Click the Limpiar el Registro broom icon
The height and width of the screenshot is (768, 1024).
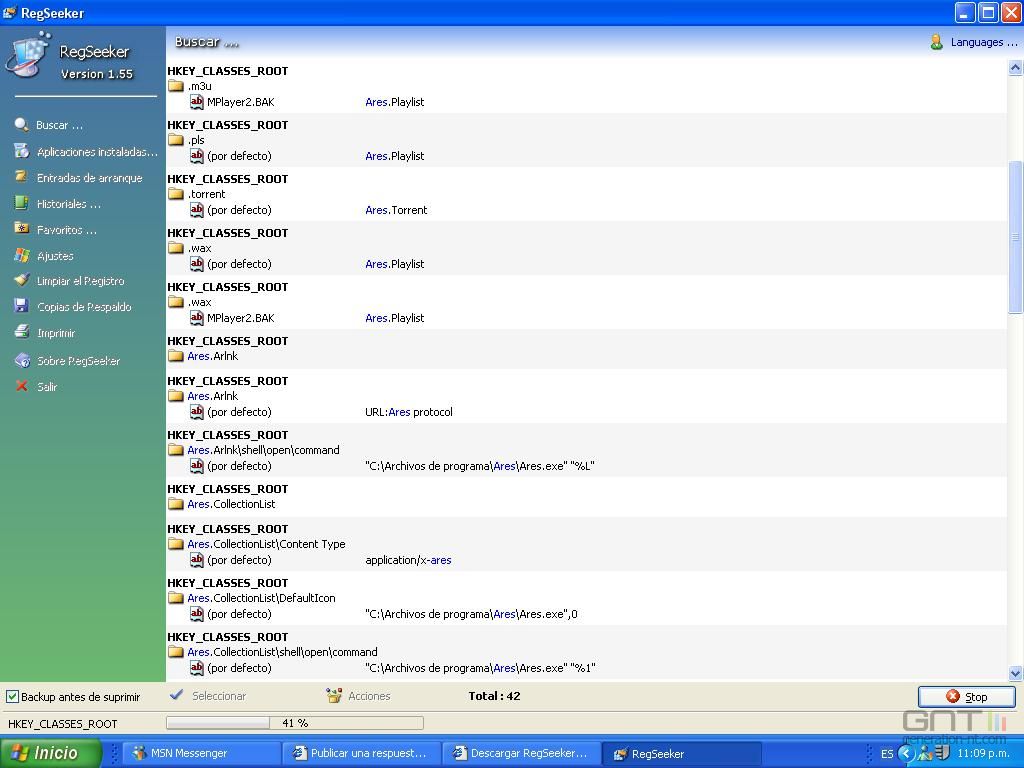point(22,280)
